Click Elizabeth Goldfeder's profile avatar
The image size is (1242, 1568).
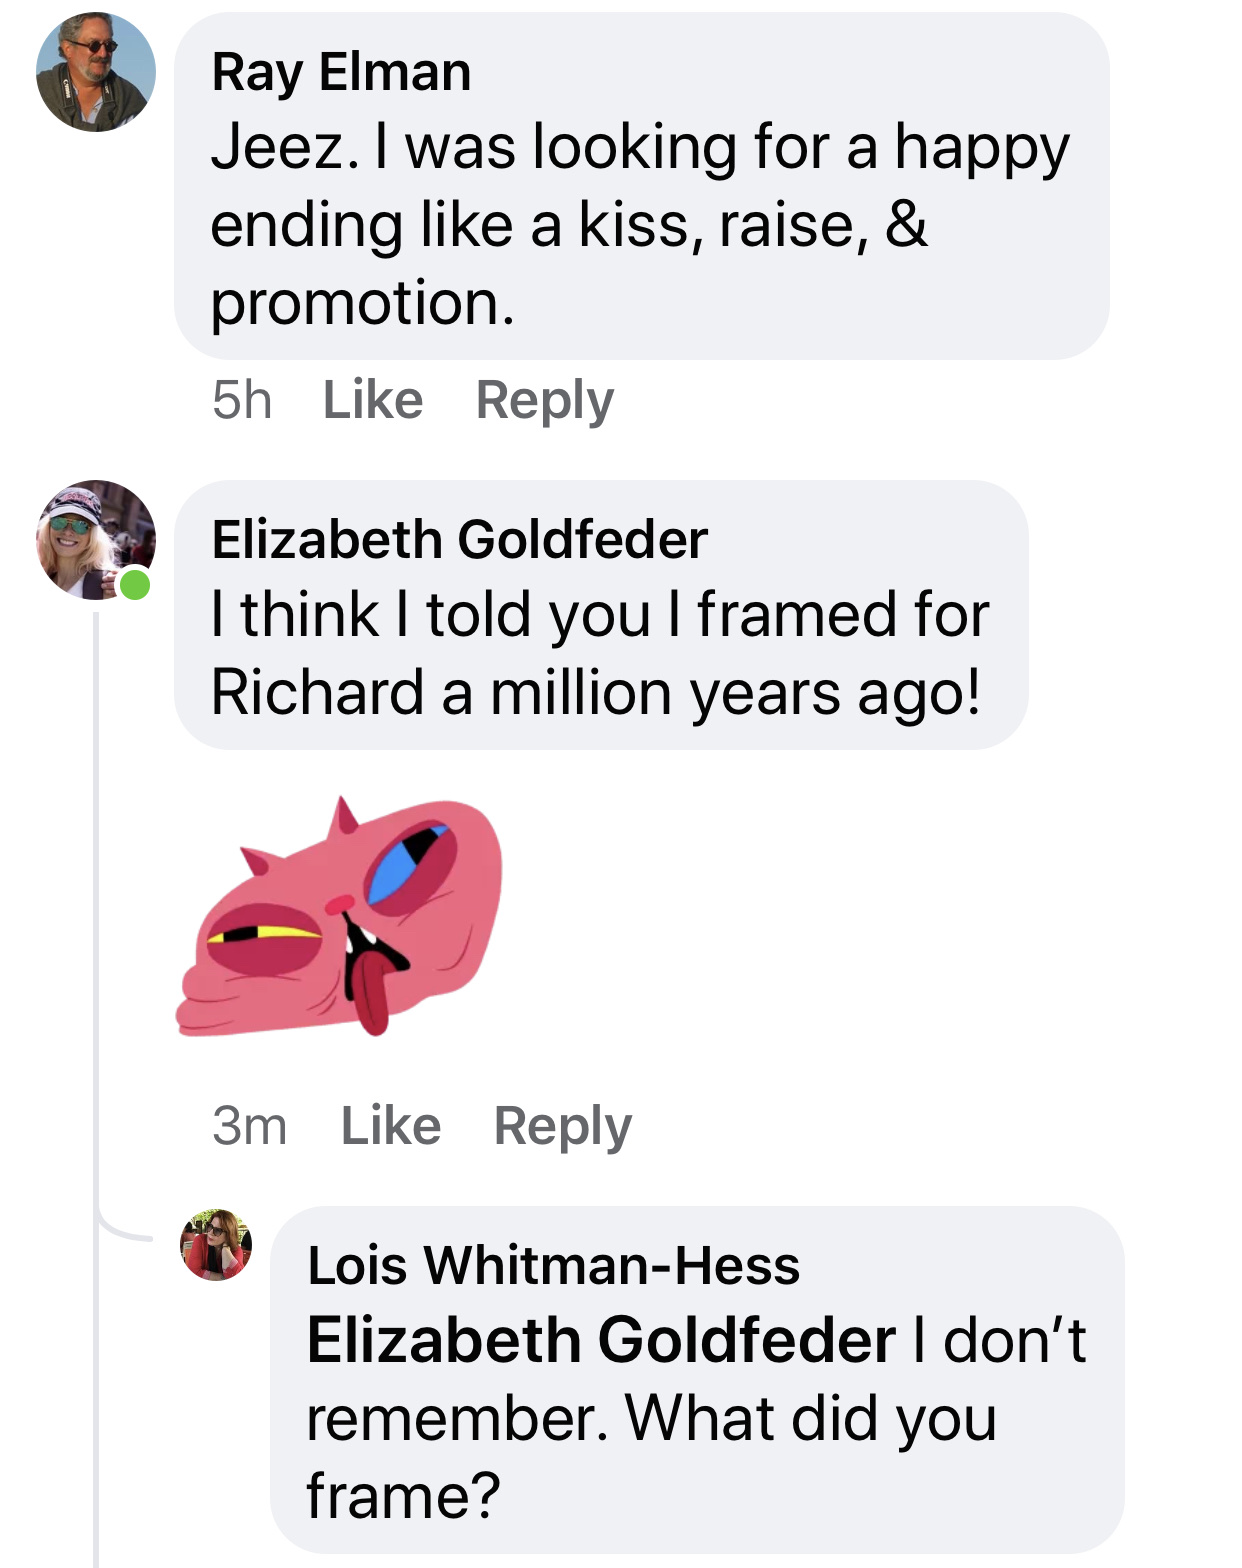tap(95, 540)
